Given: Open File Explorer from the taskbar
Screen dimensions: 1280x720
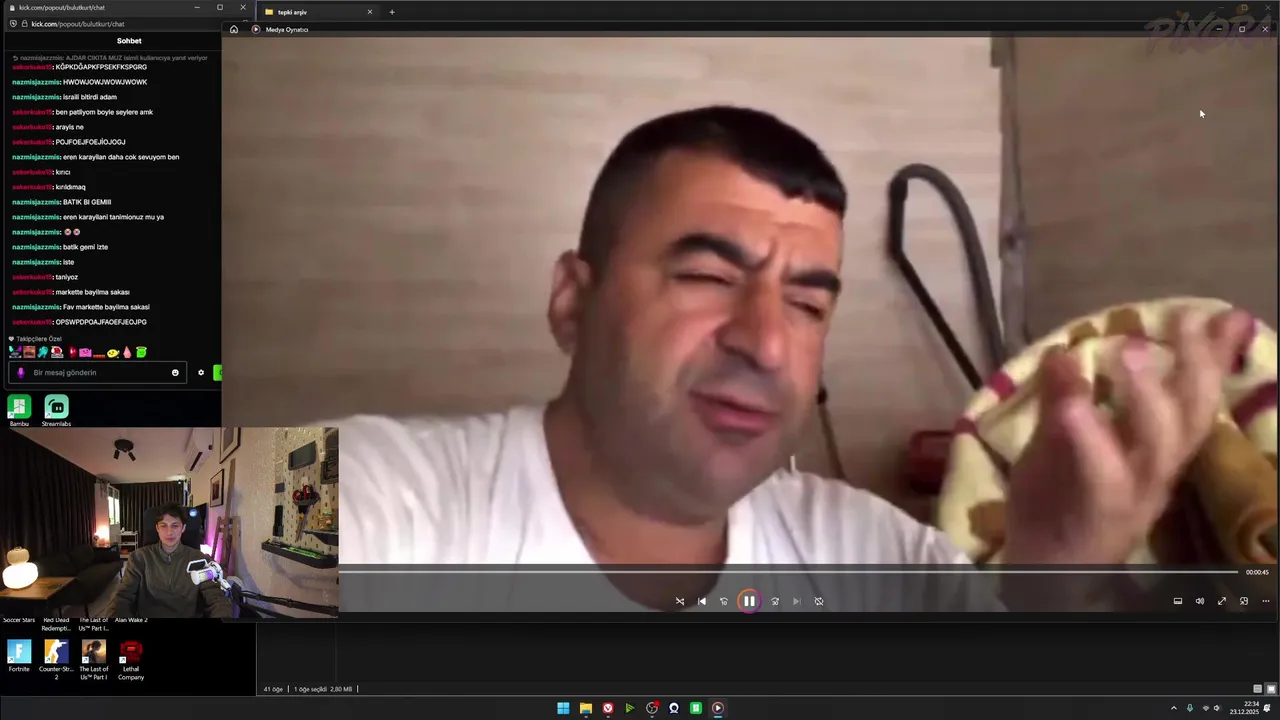Looking at the screenshot, I should click(x=585, y=708).
